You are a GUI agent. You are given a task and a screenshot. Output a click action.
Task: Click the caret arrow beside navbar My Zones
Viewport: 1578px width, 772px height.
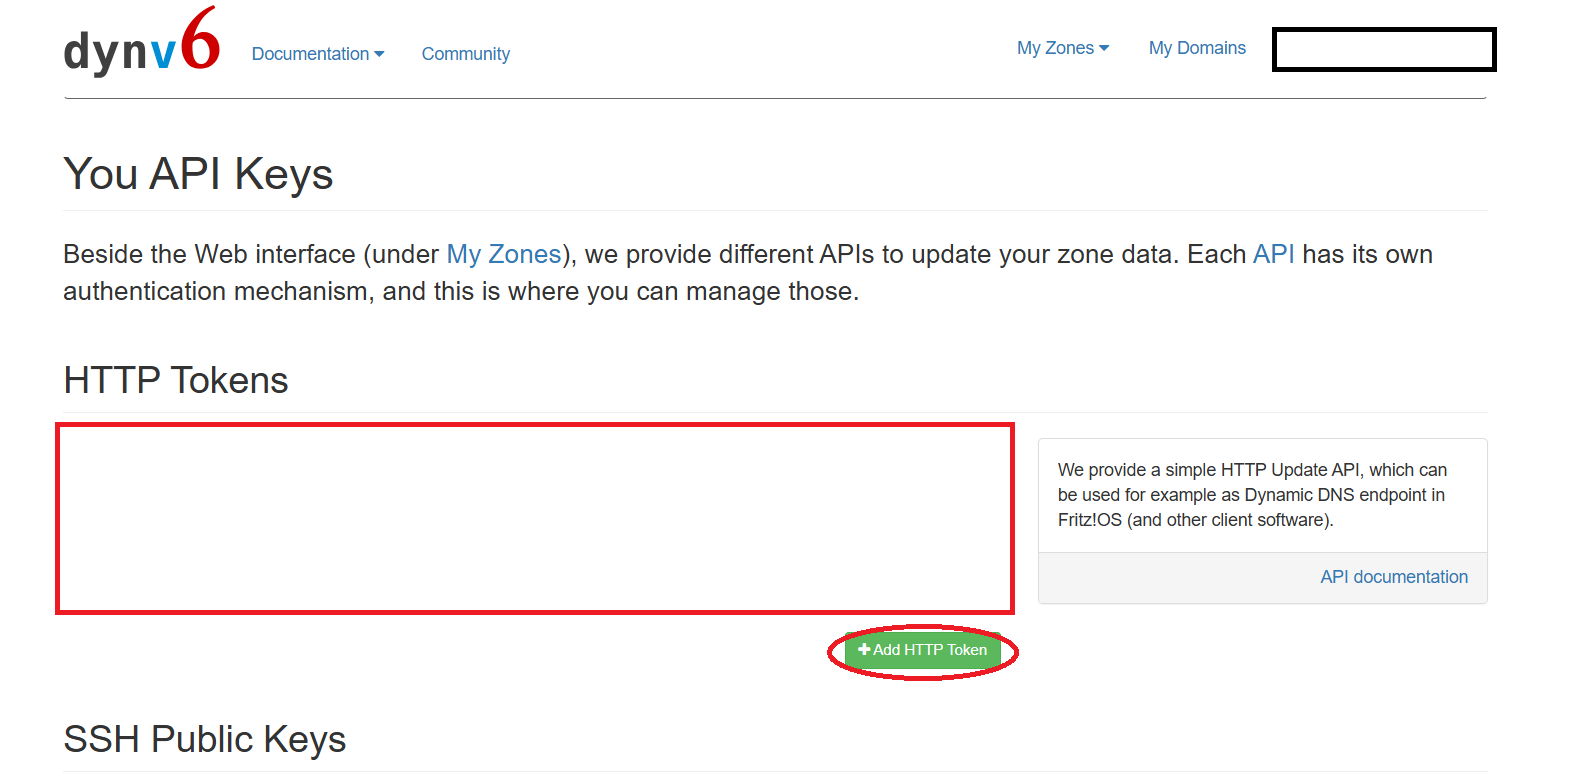pos(1104,48)
